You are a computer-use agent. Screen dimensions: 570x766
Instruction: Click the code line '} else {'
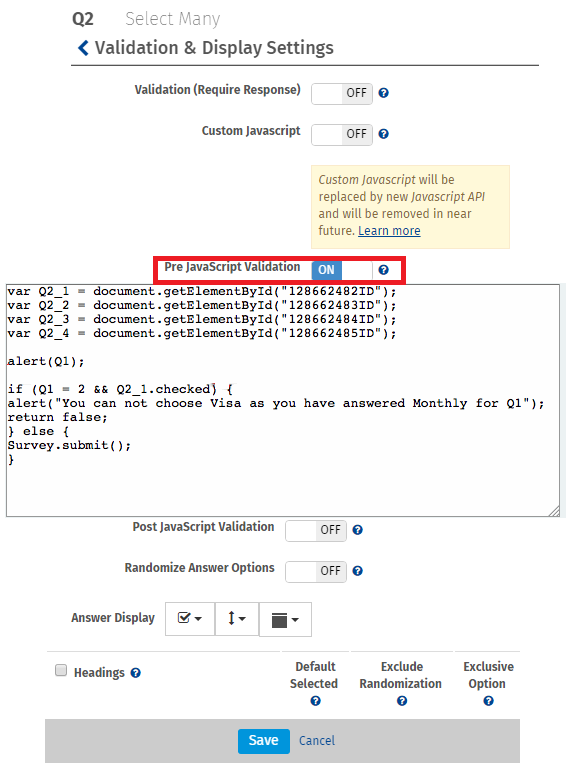coord(38,432)
